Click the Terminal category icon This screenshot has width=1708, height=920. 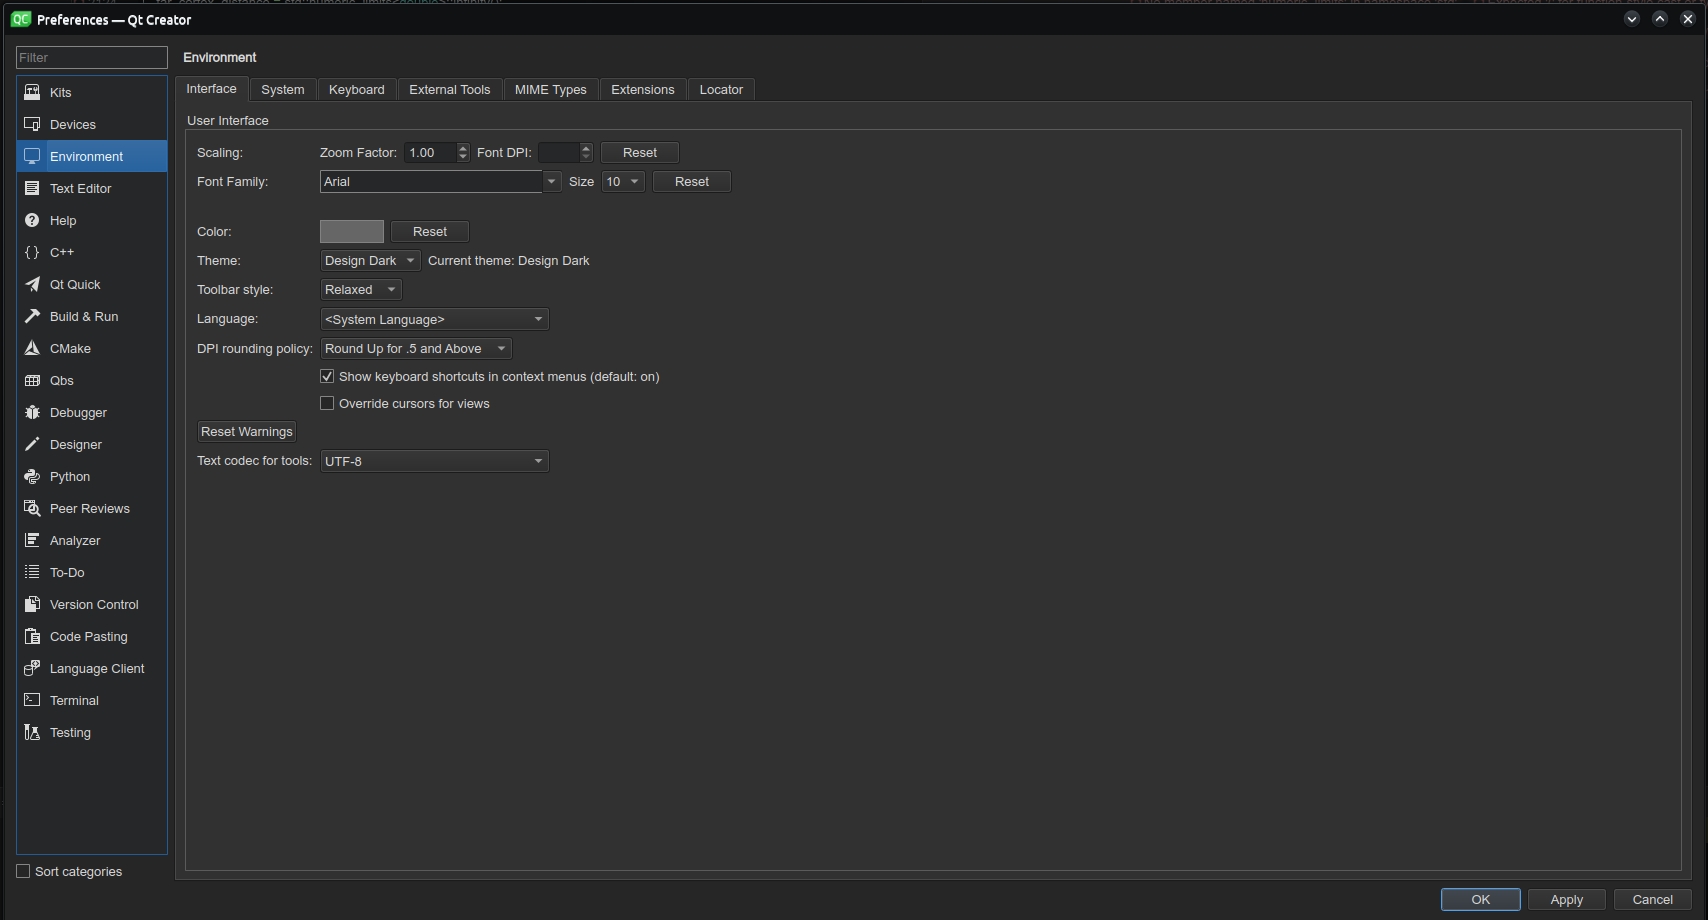32,700
